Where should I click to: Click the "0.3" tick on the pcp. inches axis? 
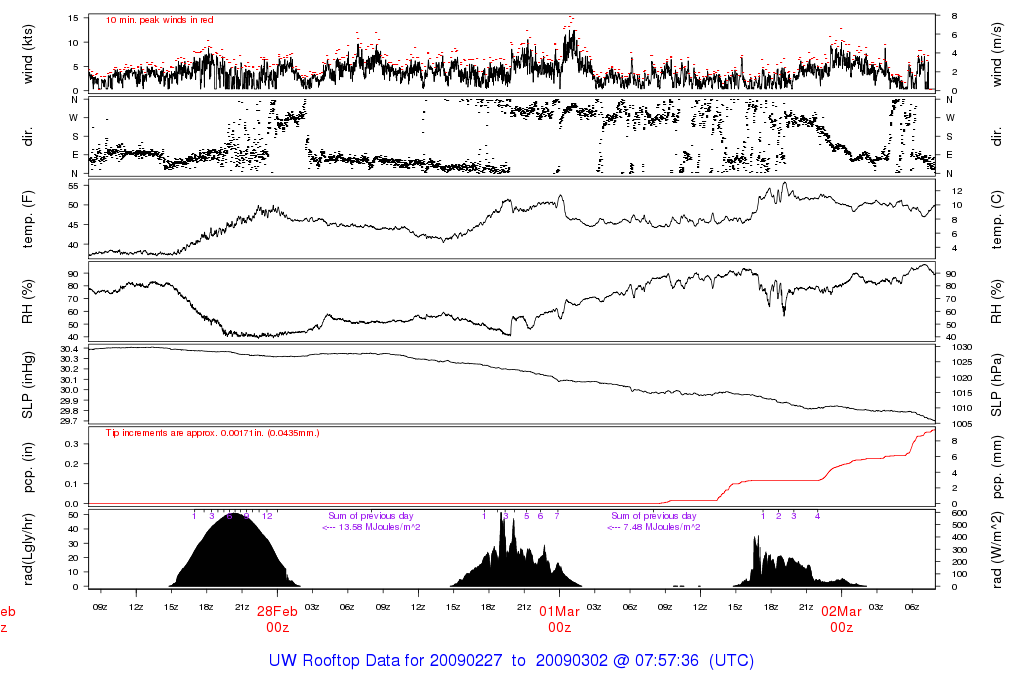point(72,444)
